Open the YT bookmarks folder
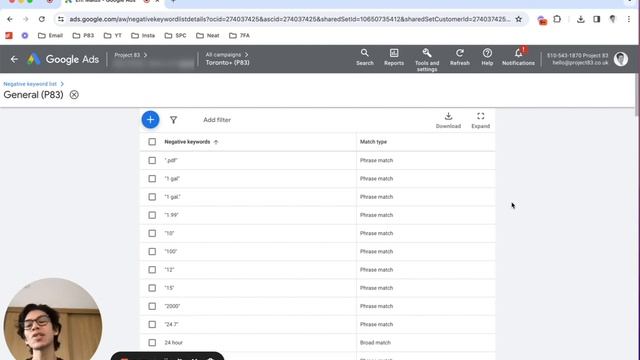The height and width of the screenshot is (360, 640). click(x=113, y=36)
